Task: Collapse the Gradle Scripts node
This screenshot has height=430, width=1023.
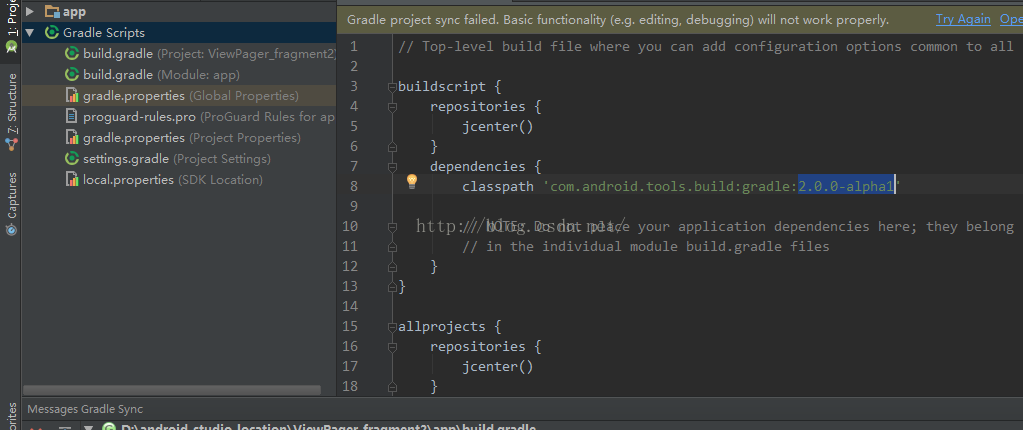Action: pyautogui.click(x=30, y=32)
